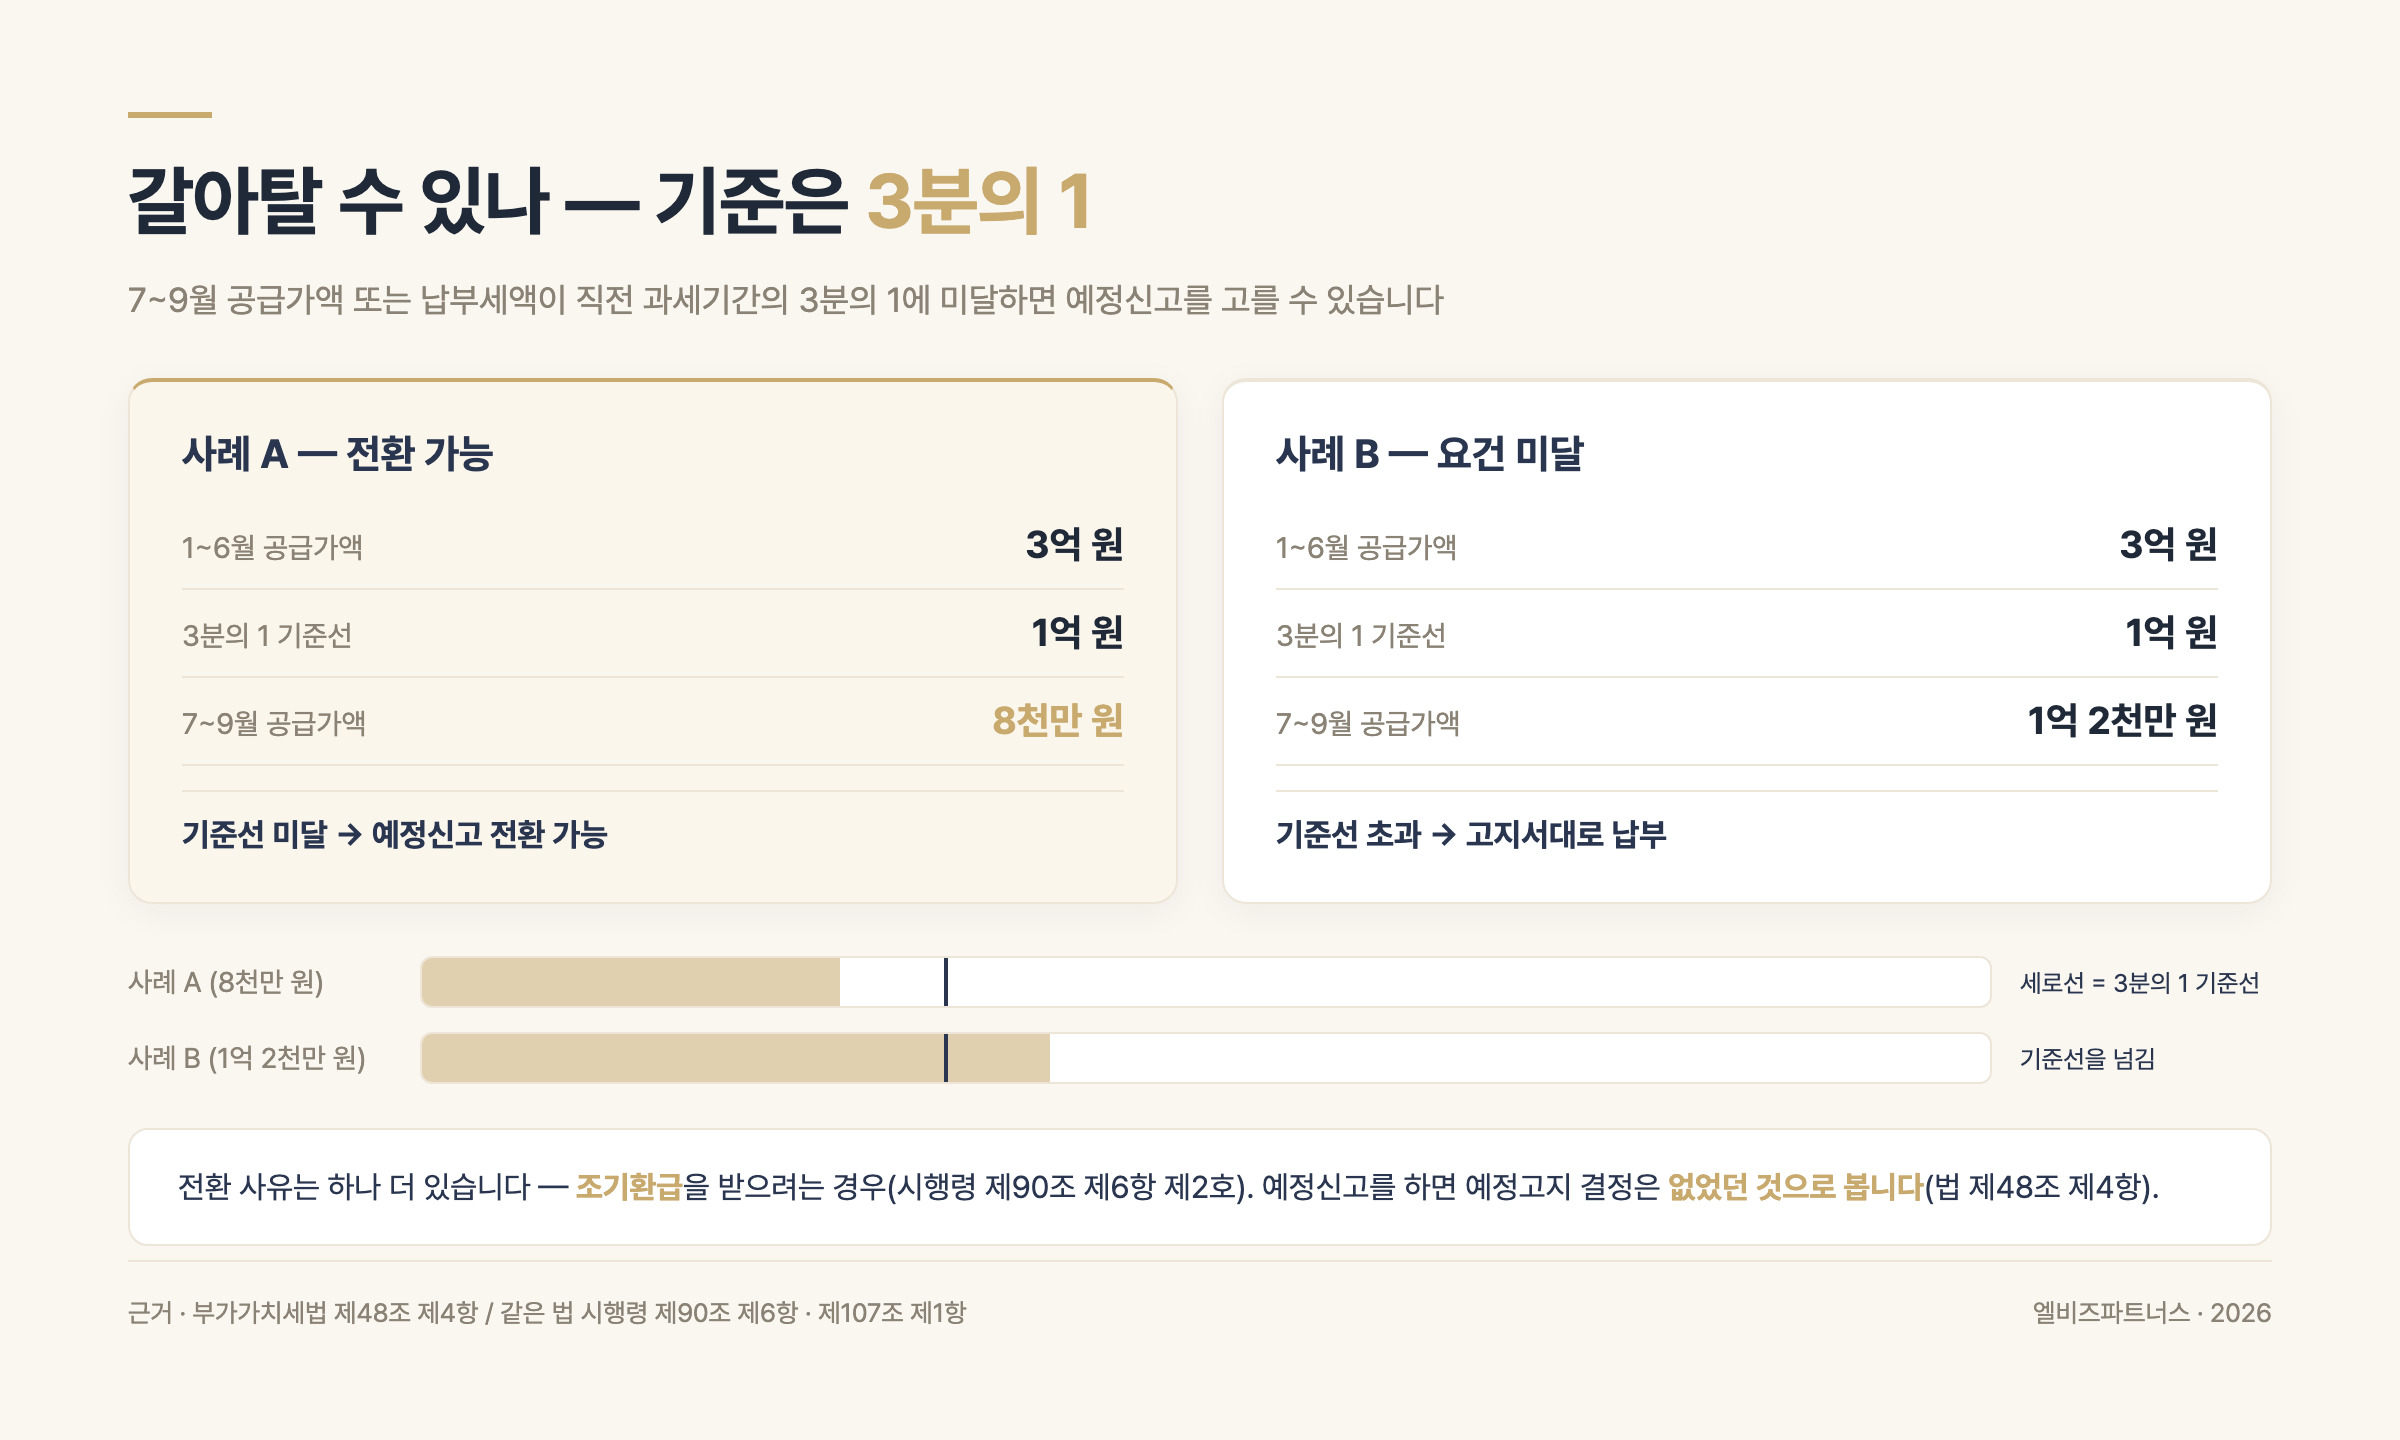The width and height of the screenshot is (2400, 1440).
Task: Click the '사례 A (8천만 원)' bar label
Action: pos(226,982)
